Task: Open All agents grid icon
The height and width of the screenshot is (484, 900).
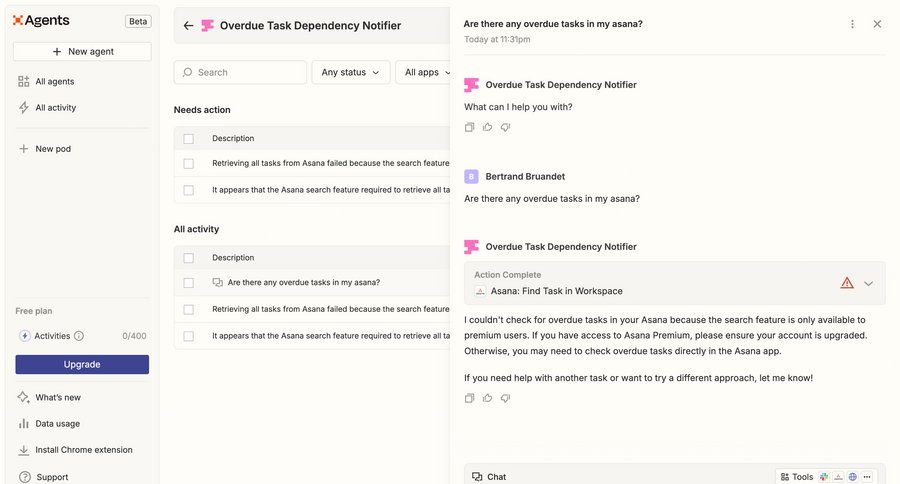Action: (24, 82)
